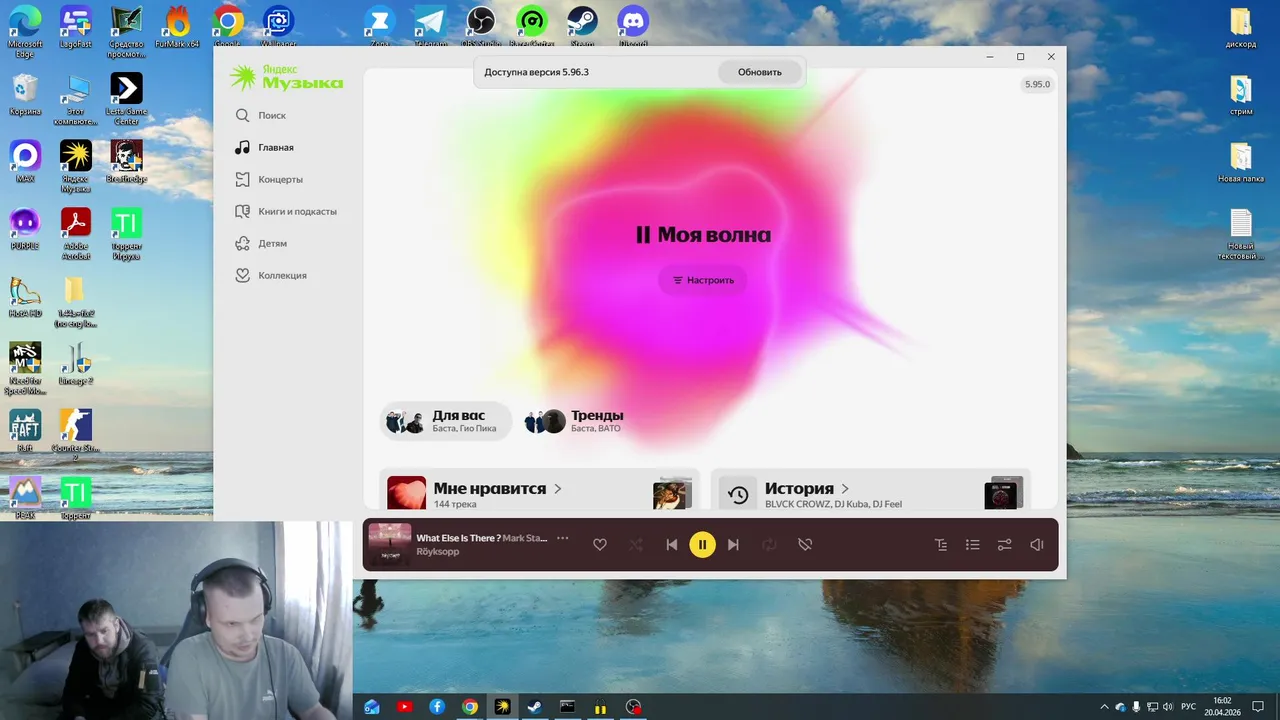The image size is (1280, 720).
Task: Open LagoFast desktop shortcut
Action: click(75, 27)
